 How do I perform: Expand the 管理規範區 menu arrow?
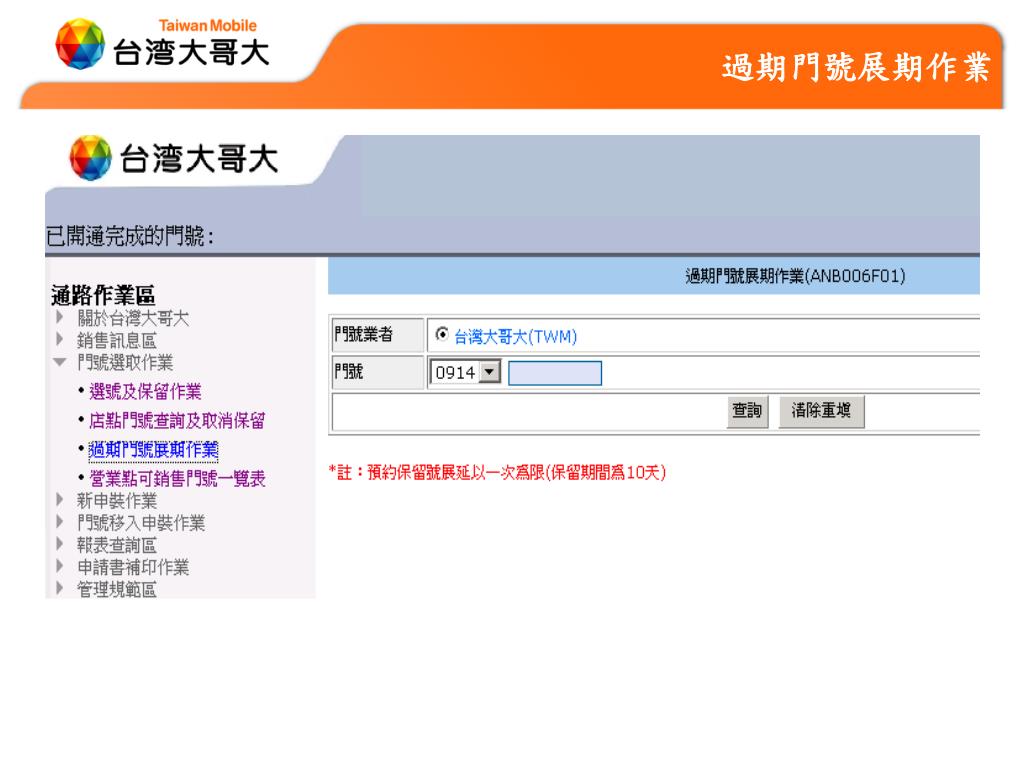60,588
